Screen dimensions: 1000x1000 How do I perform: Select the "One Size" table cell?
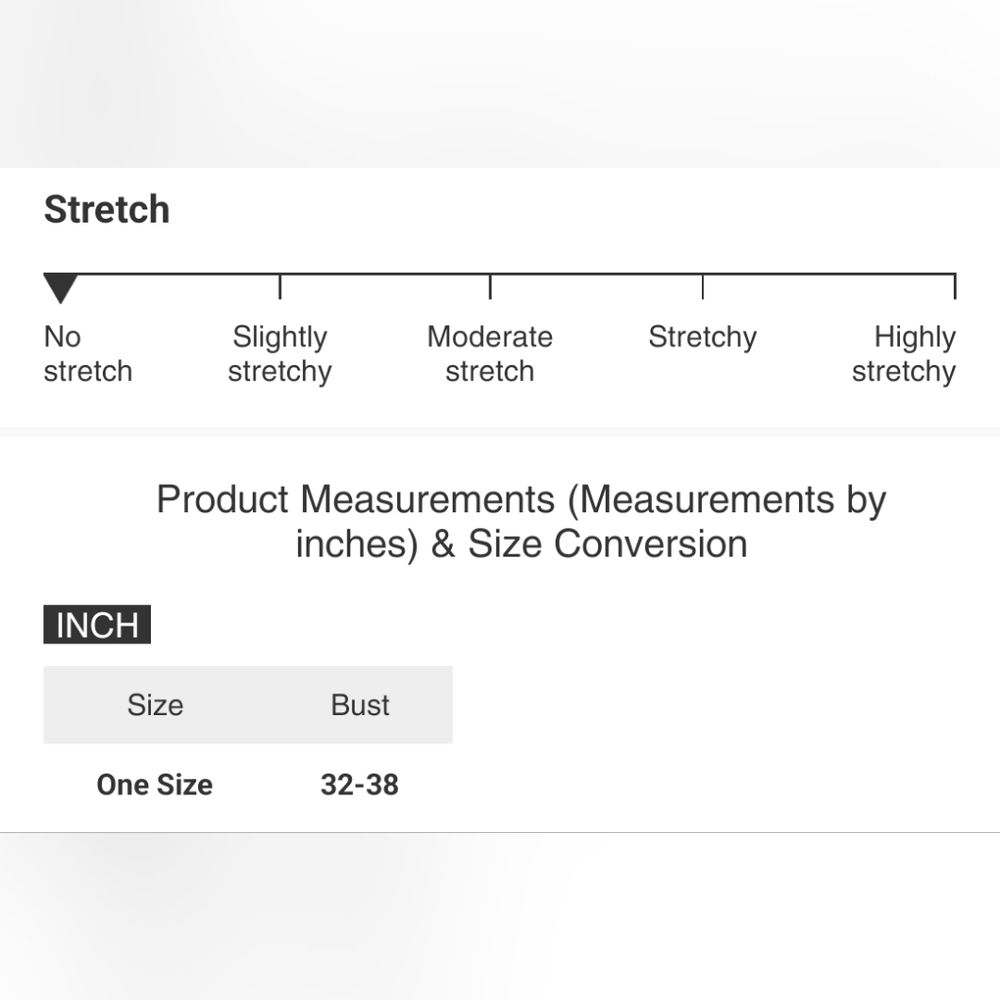(155, 785)
